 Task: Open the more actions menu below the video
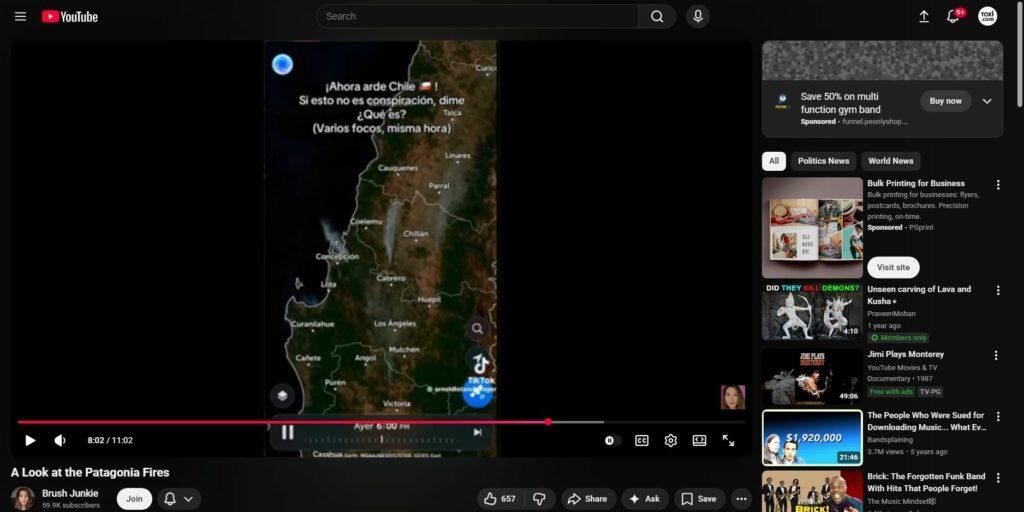(x=741, y=499)
